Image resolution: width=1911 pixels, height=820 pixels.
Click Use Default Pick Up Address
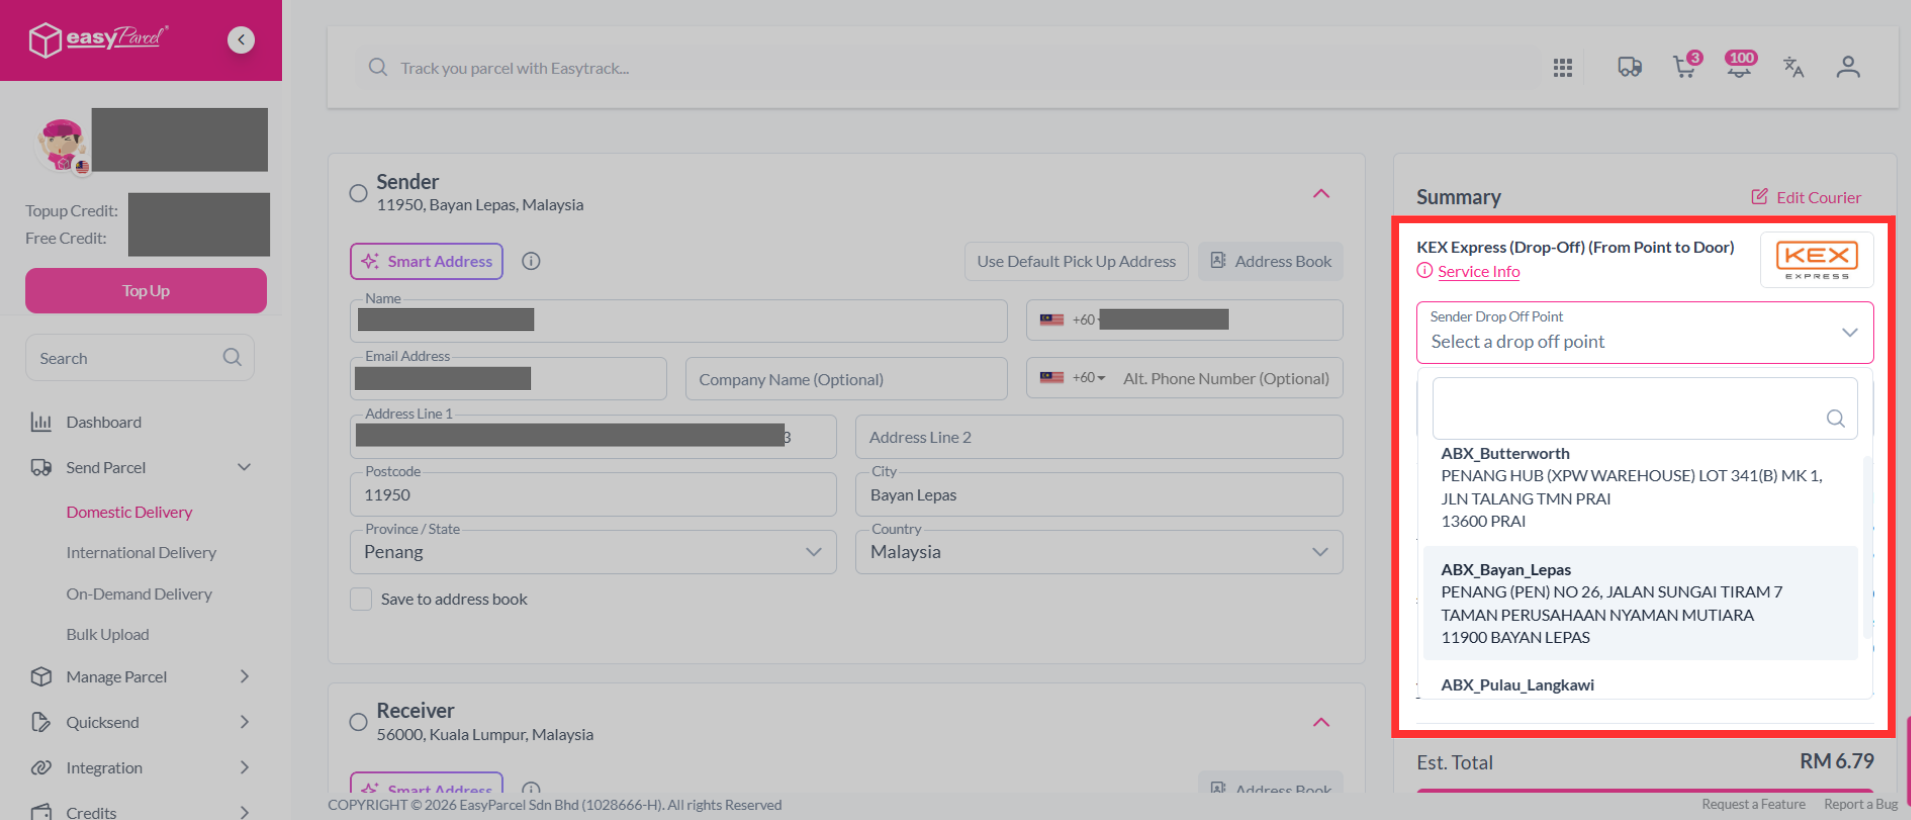pyautogui.click(x=1076, y=261)
